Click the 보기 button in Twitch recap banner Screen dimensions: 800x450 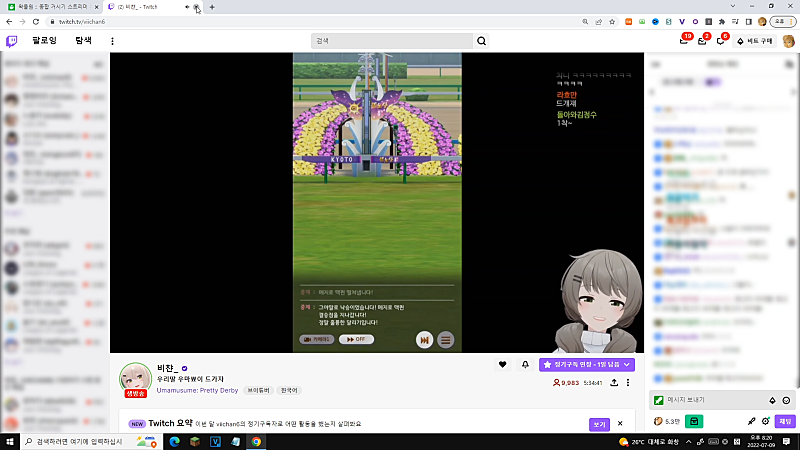pyautogui.click(x=599, y=424)
